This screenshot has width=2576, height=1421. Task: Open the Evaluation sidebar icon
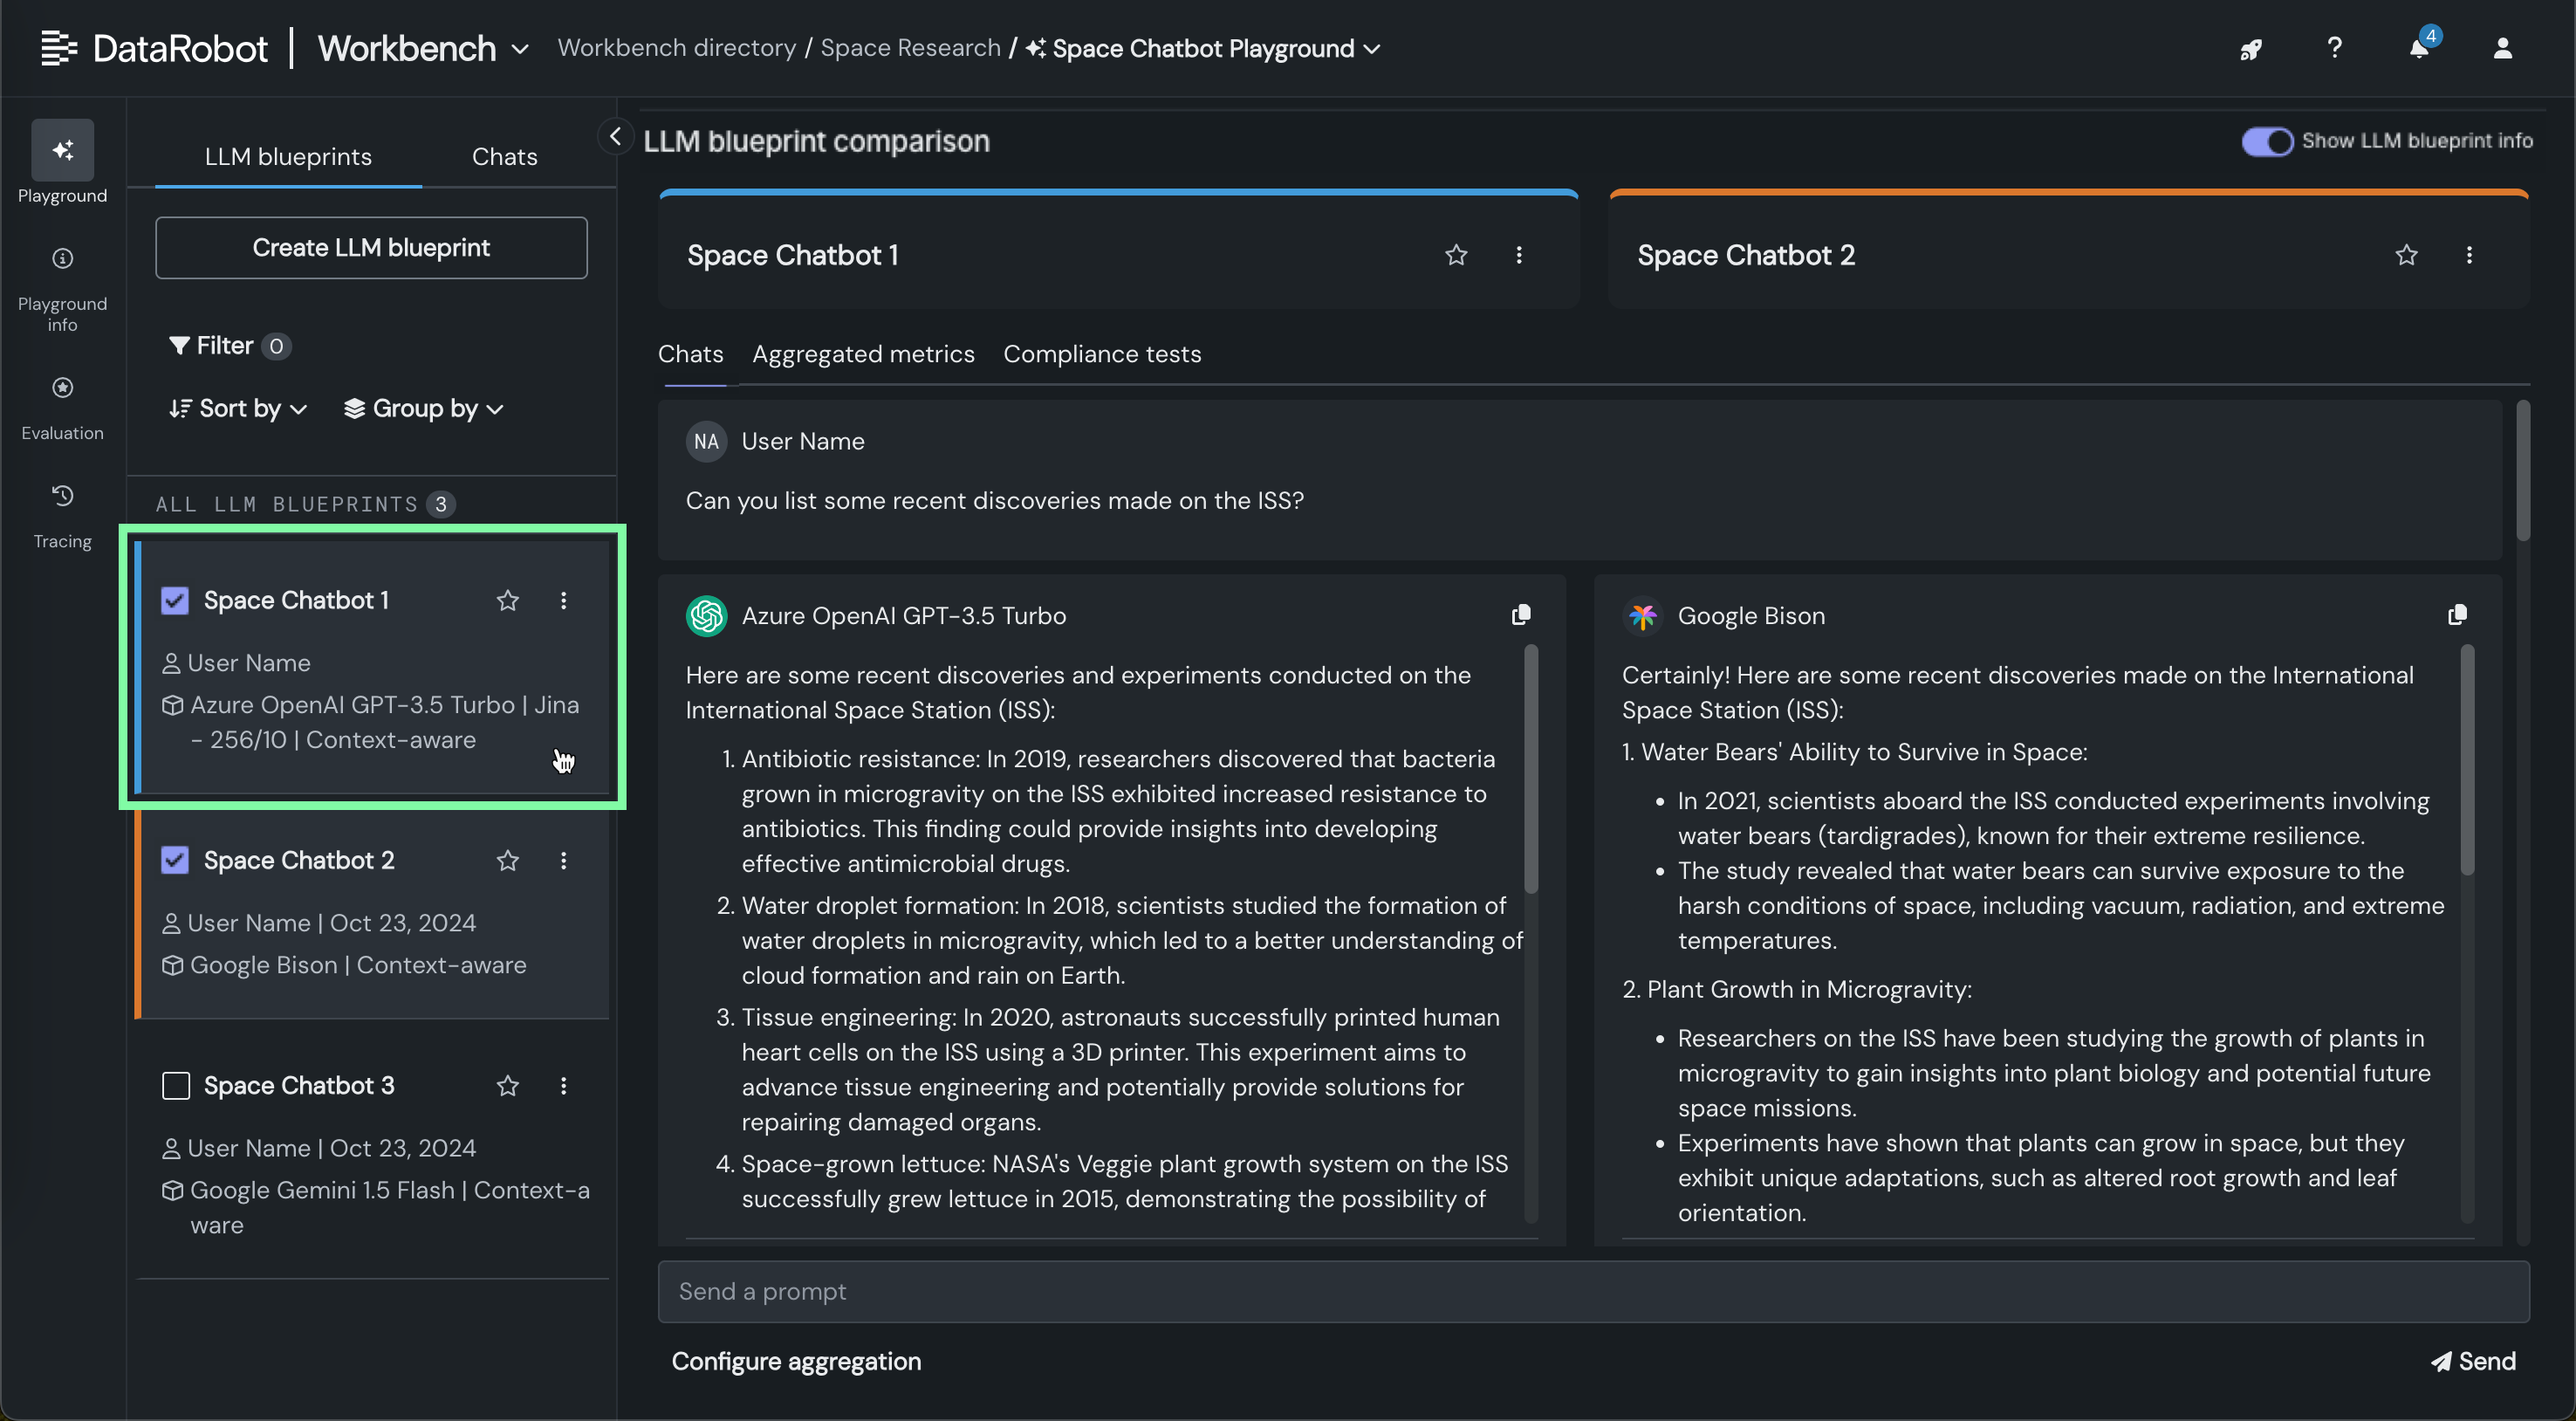pyautogui.click(x=62, y=387)
